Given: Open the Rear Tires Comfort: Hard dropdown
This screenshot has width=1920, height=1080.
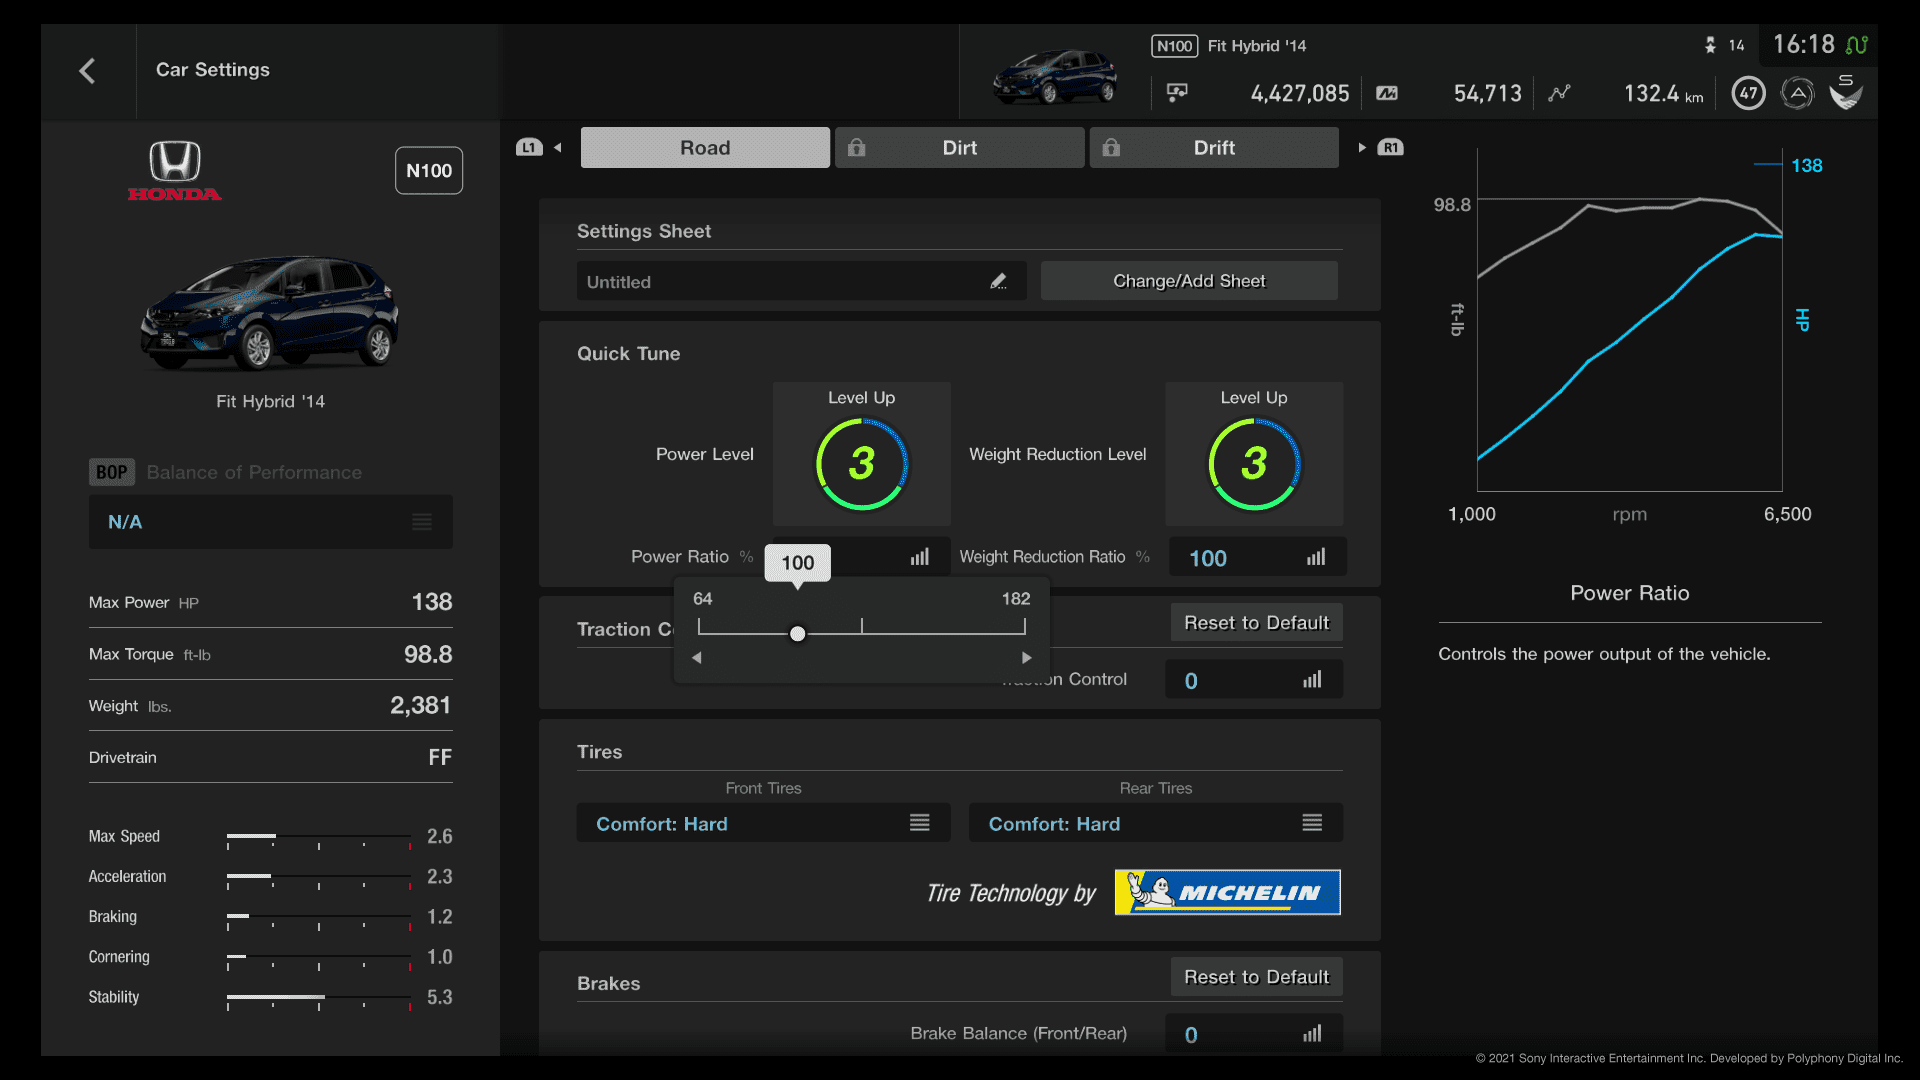Looking at the screenshot, I should [x=1155, y=823].
